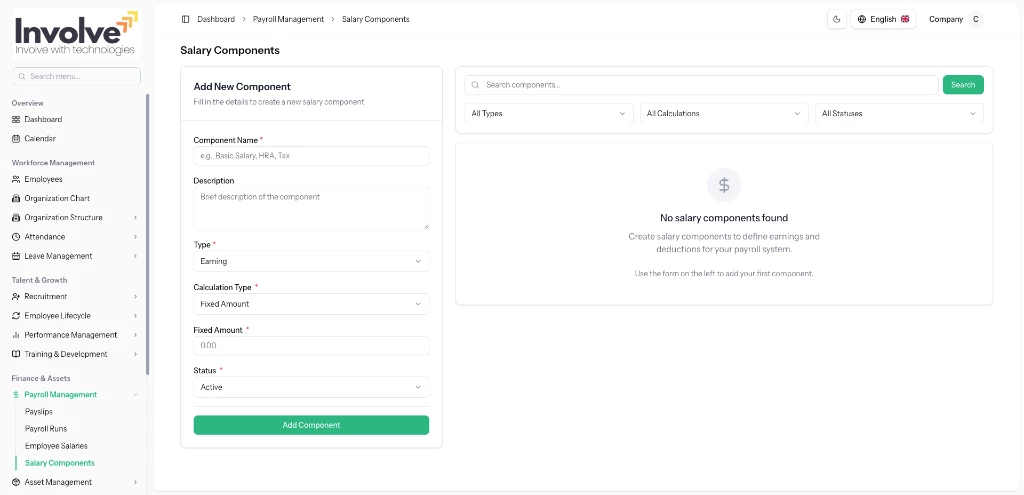Click the 'Finance & Assets' section label
The width and height of the screenshot is (1024, 495).
(40, 378)
